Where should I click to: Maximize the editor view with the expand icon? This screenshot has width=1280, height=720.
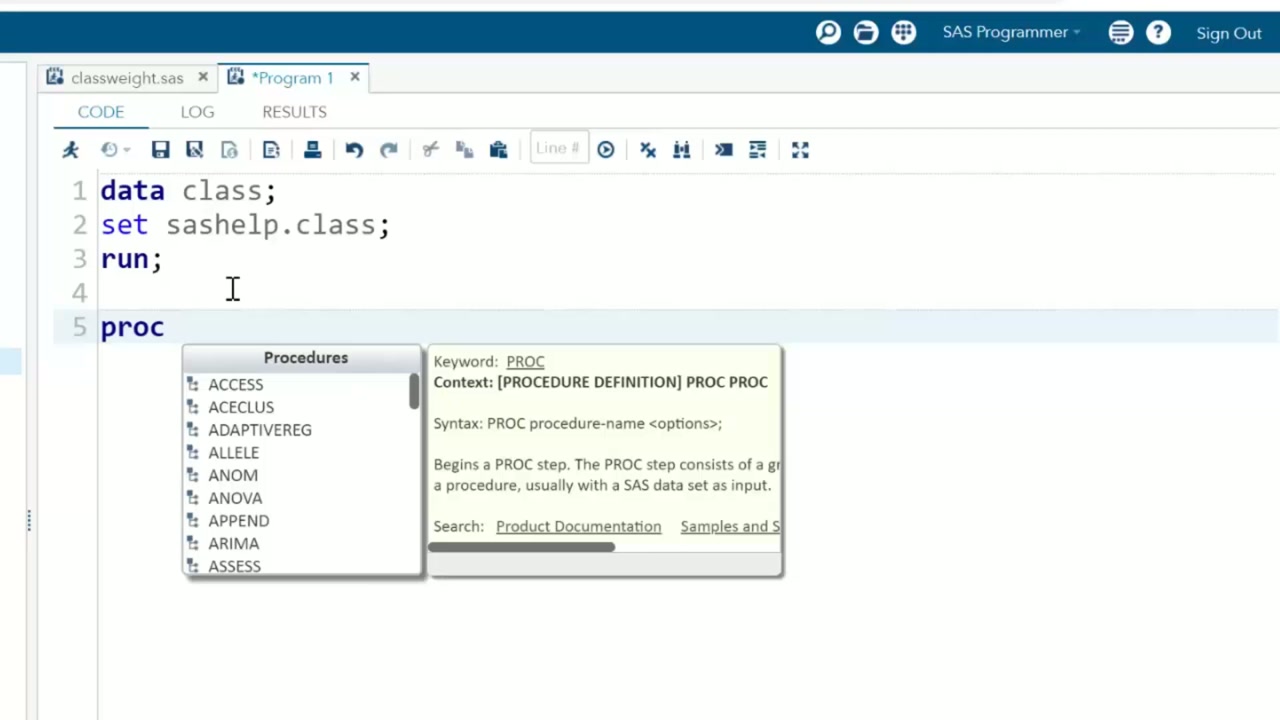800,150
